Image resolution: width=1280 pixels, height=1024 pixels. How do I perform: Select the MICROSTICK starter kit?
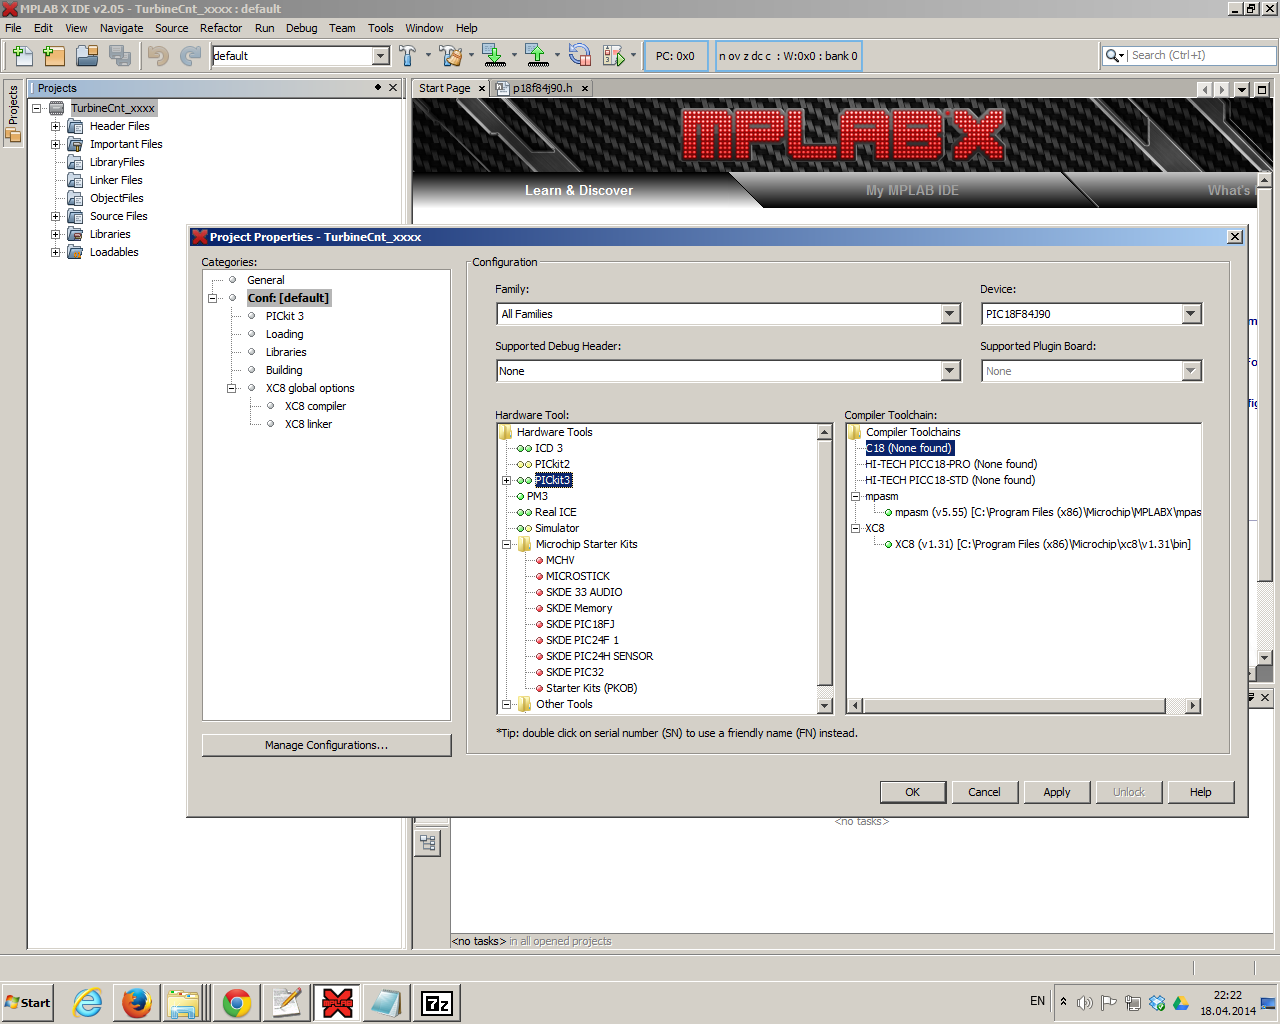click(x=578, y=576)
